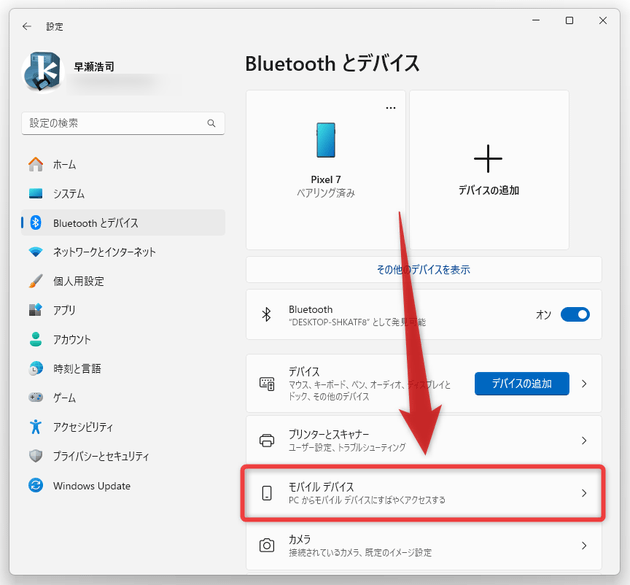Expand the デバイス row chevron
Image resolution: width=630 pixels, height=585 pixels.
584,383
